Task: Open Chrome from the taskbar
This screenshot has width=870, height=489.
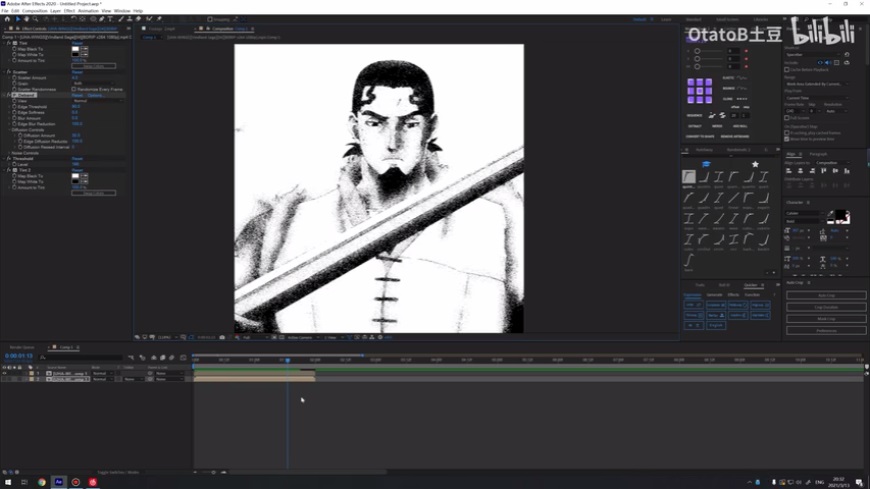Action: click(x=42, y=482)
